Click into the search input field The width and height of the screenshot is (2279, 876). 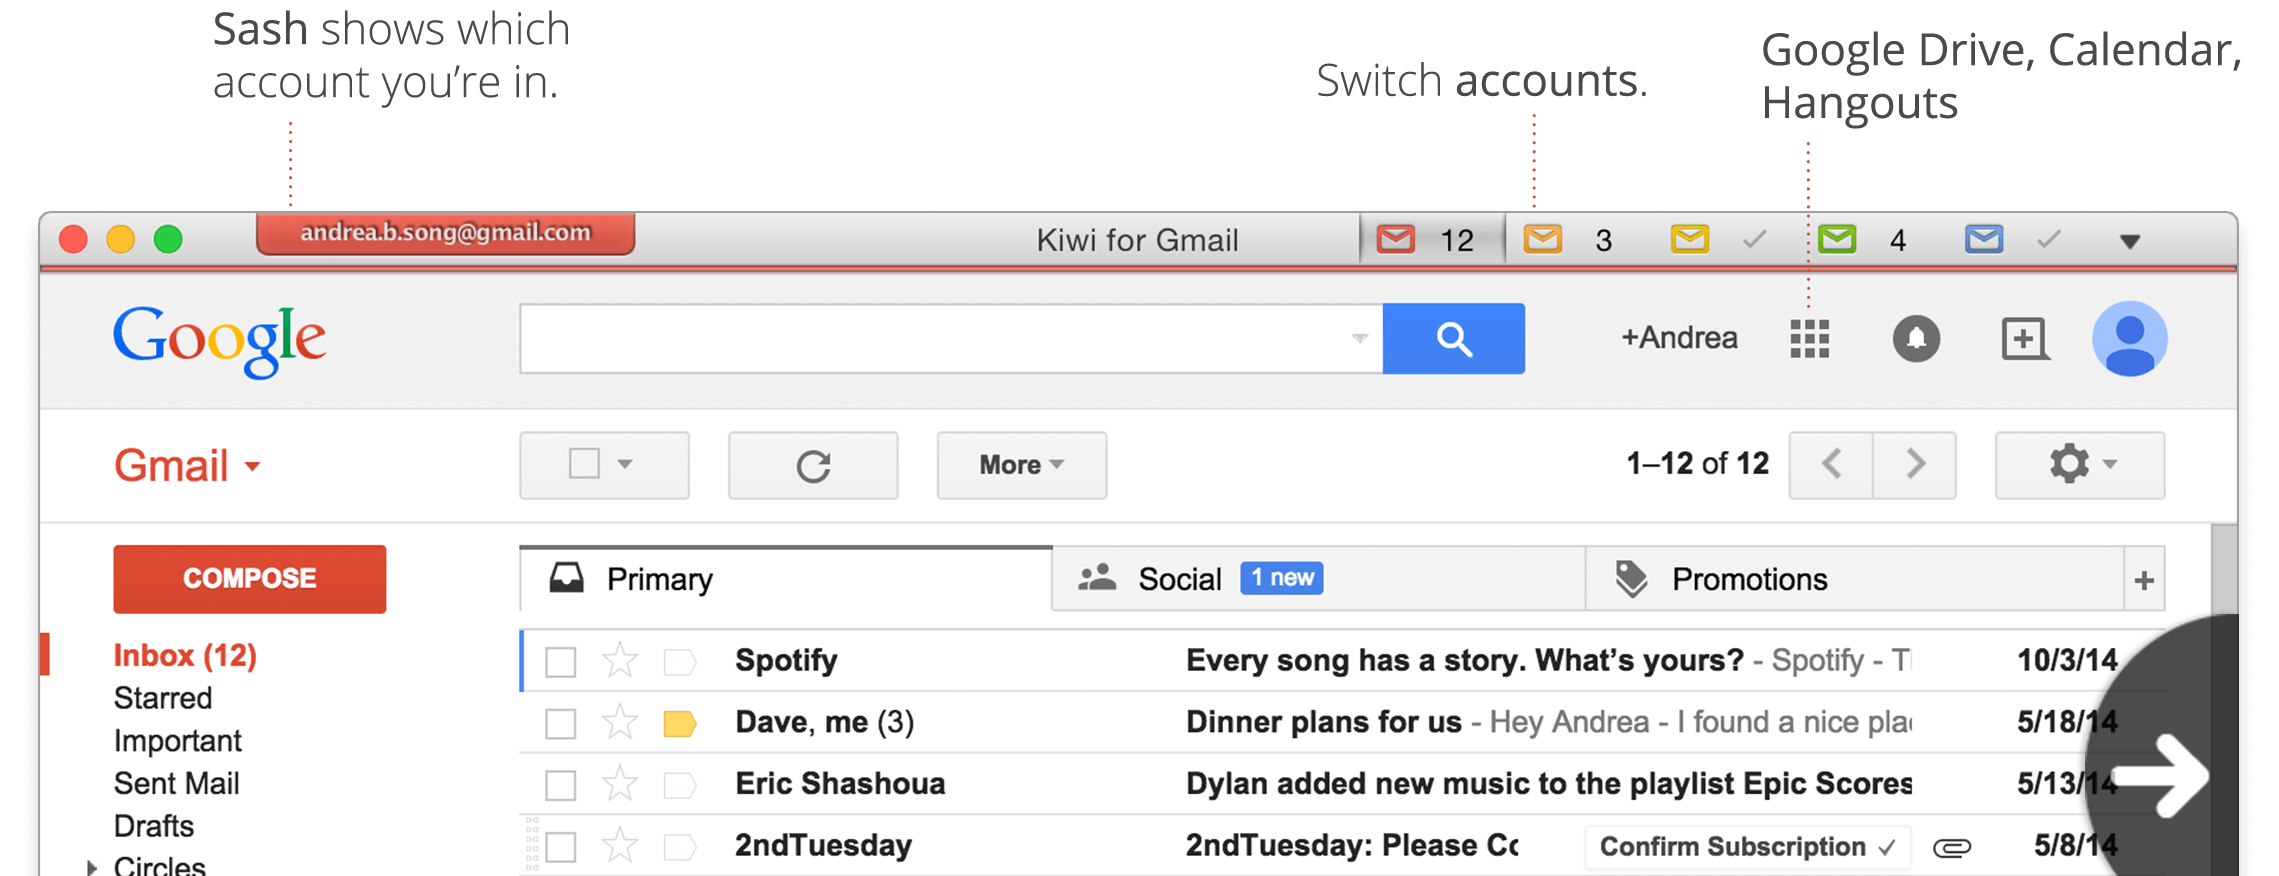(x=930, y=339)
